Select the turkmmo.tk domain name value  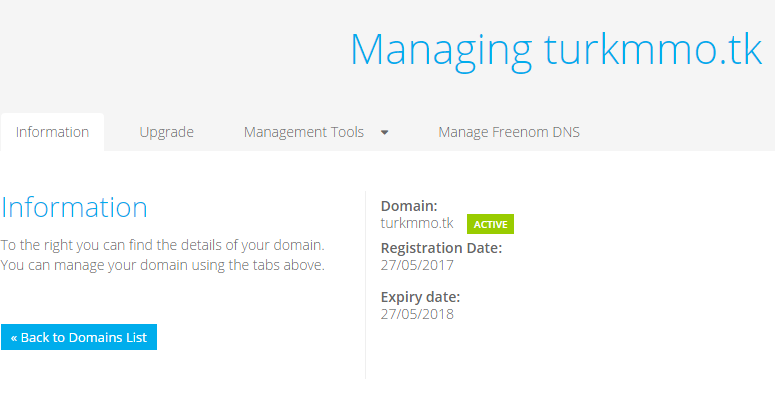coord(417,223)
